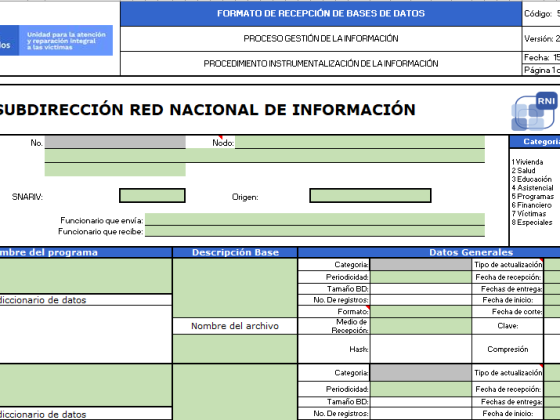Click the Versión cell
Viewport: 560px width, 420px height.
coord(541,39)
